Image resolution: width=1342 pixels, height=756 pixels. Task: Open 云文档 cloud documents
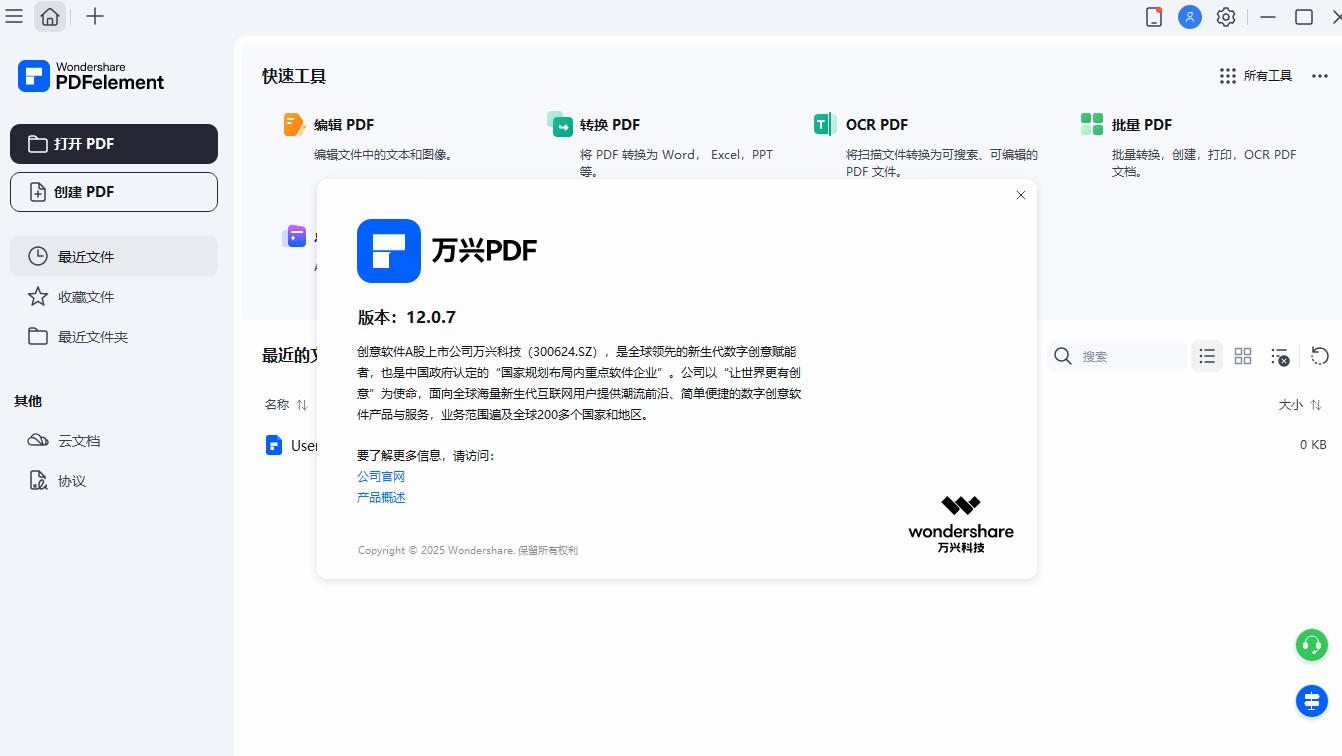point(79,441)
